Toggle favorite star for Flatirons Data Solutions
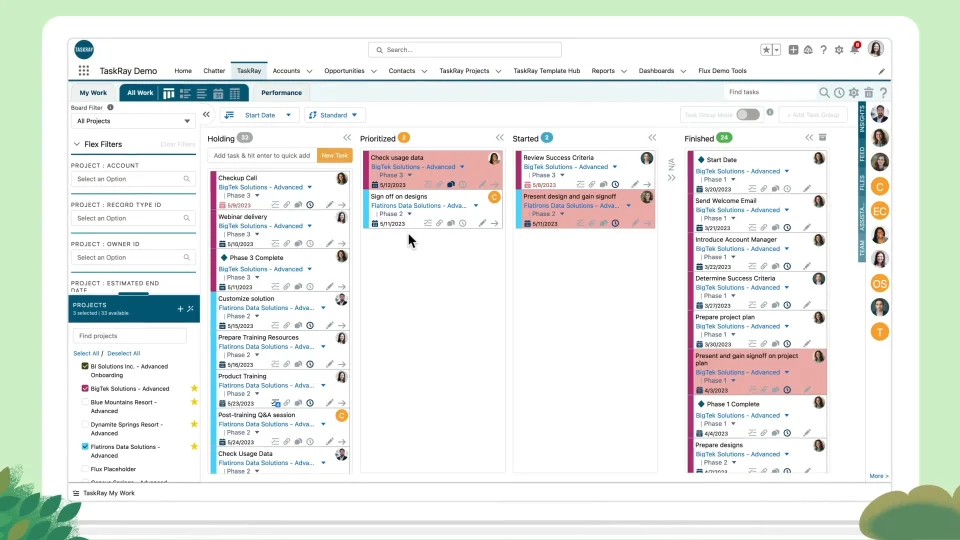The width and height of the screenshot is (960, 540). coord(194,446)
